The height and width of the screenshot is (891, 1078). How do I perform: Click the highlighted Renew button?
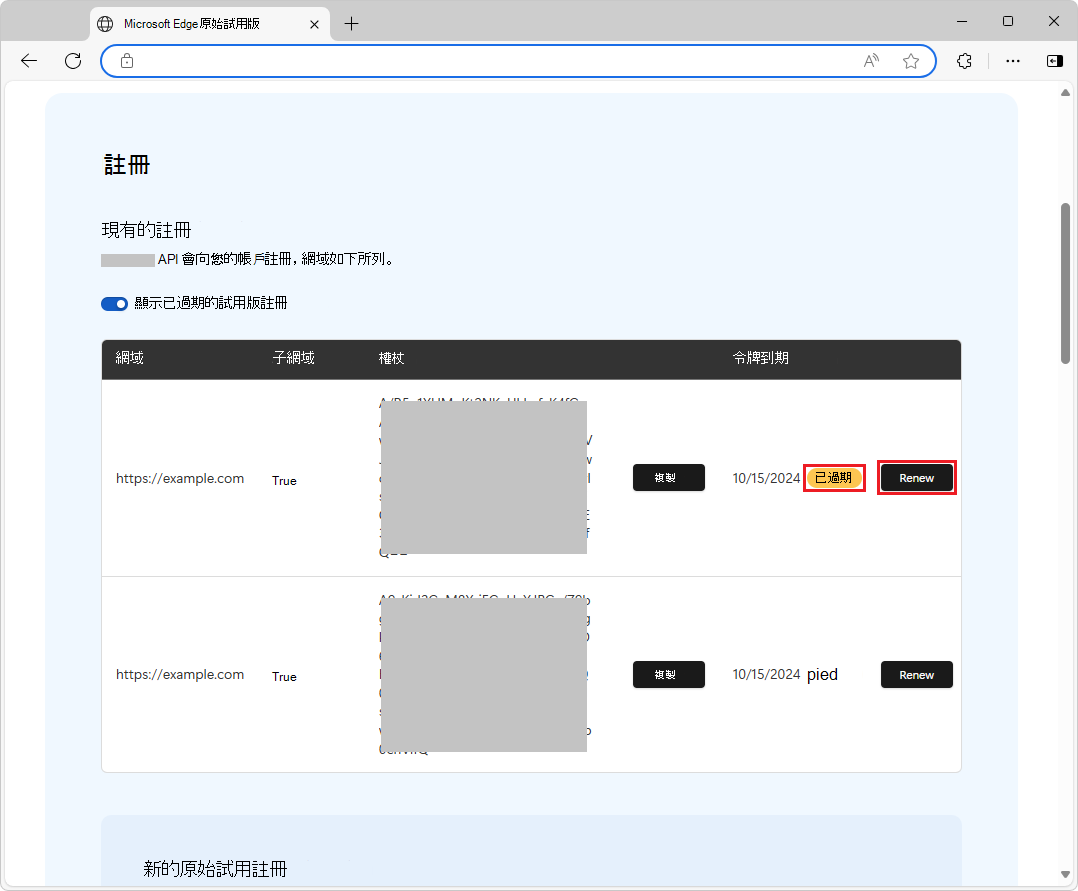pyautogui.click(x=916, y=478)
